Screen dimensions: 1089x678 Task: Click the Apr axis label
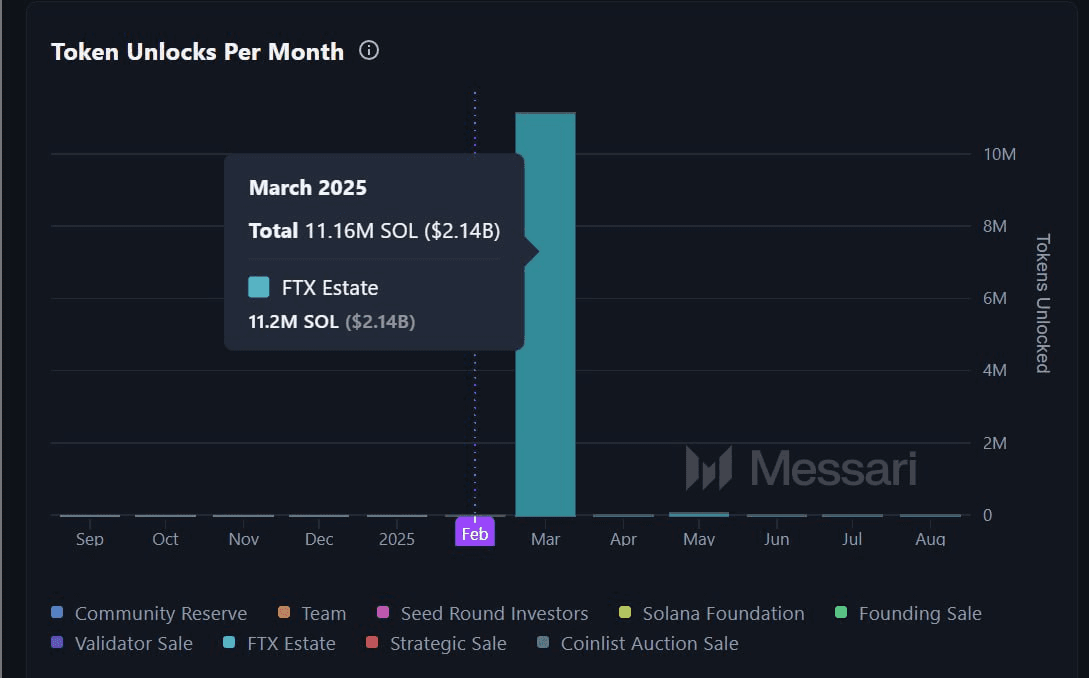click(x=624, y=539)
